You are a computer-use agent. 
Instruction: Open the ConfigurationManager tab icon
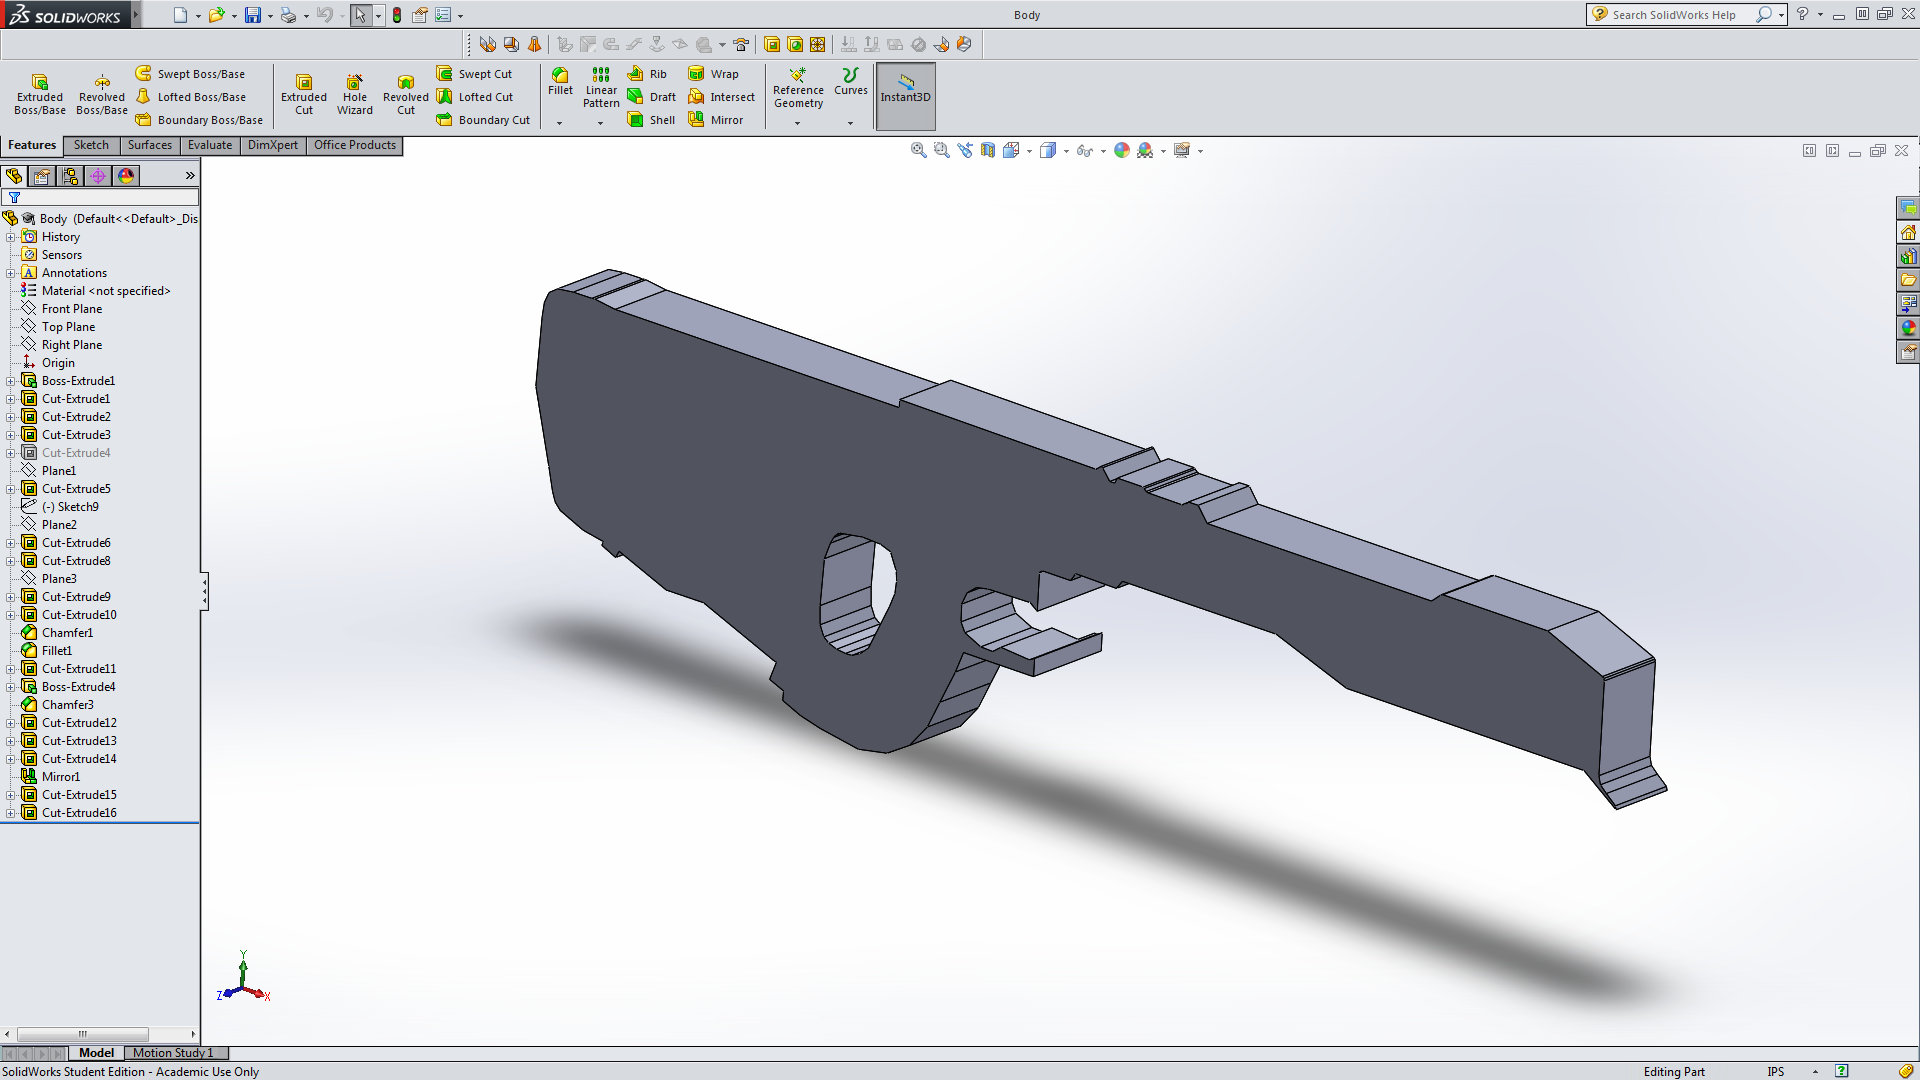point(70,176)
